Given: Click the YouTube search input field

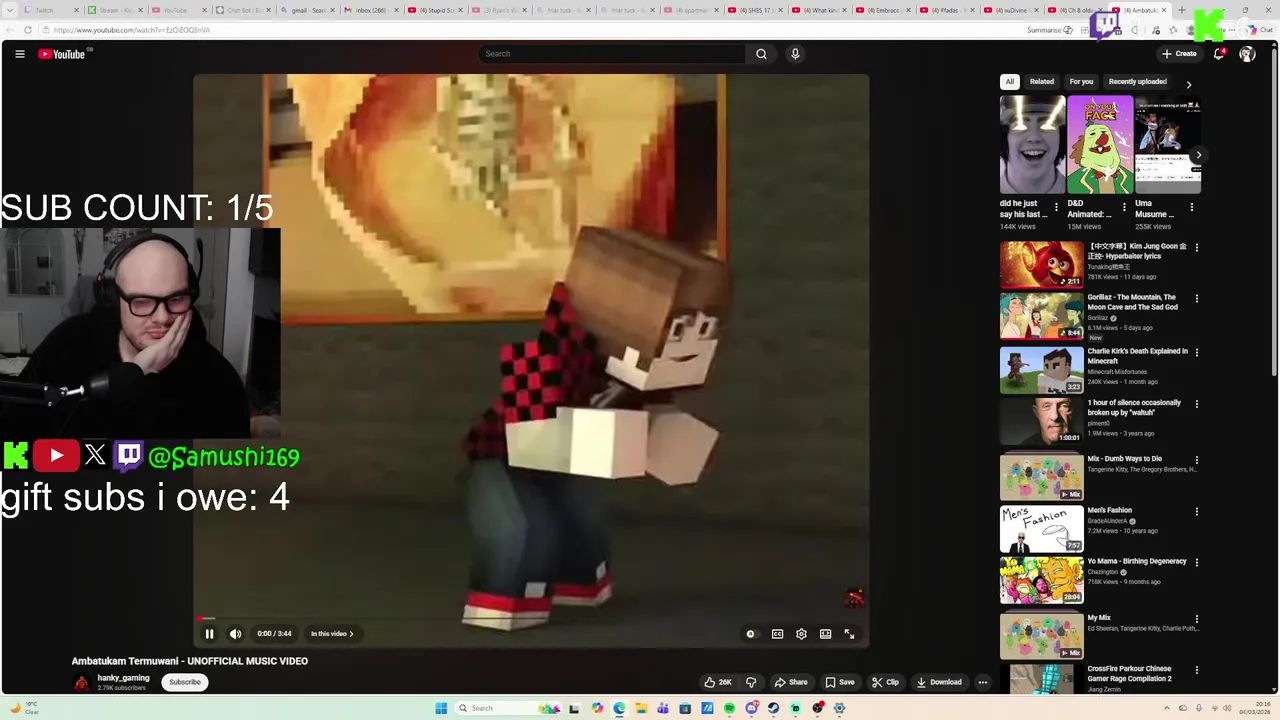Looking at the screenshot, I should [612, 54].
